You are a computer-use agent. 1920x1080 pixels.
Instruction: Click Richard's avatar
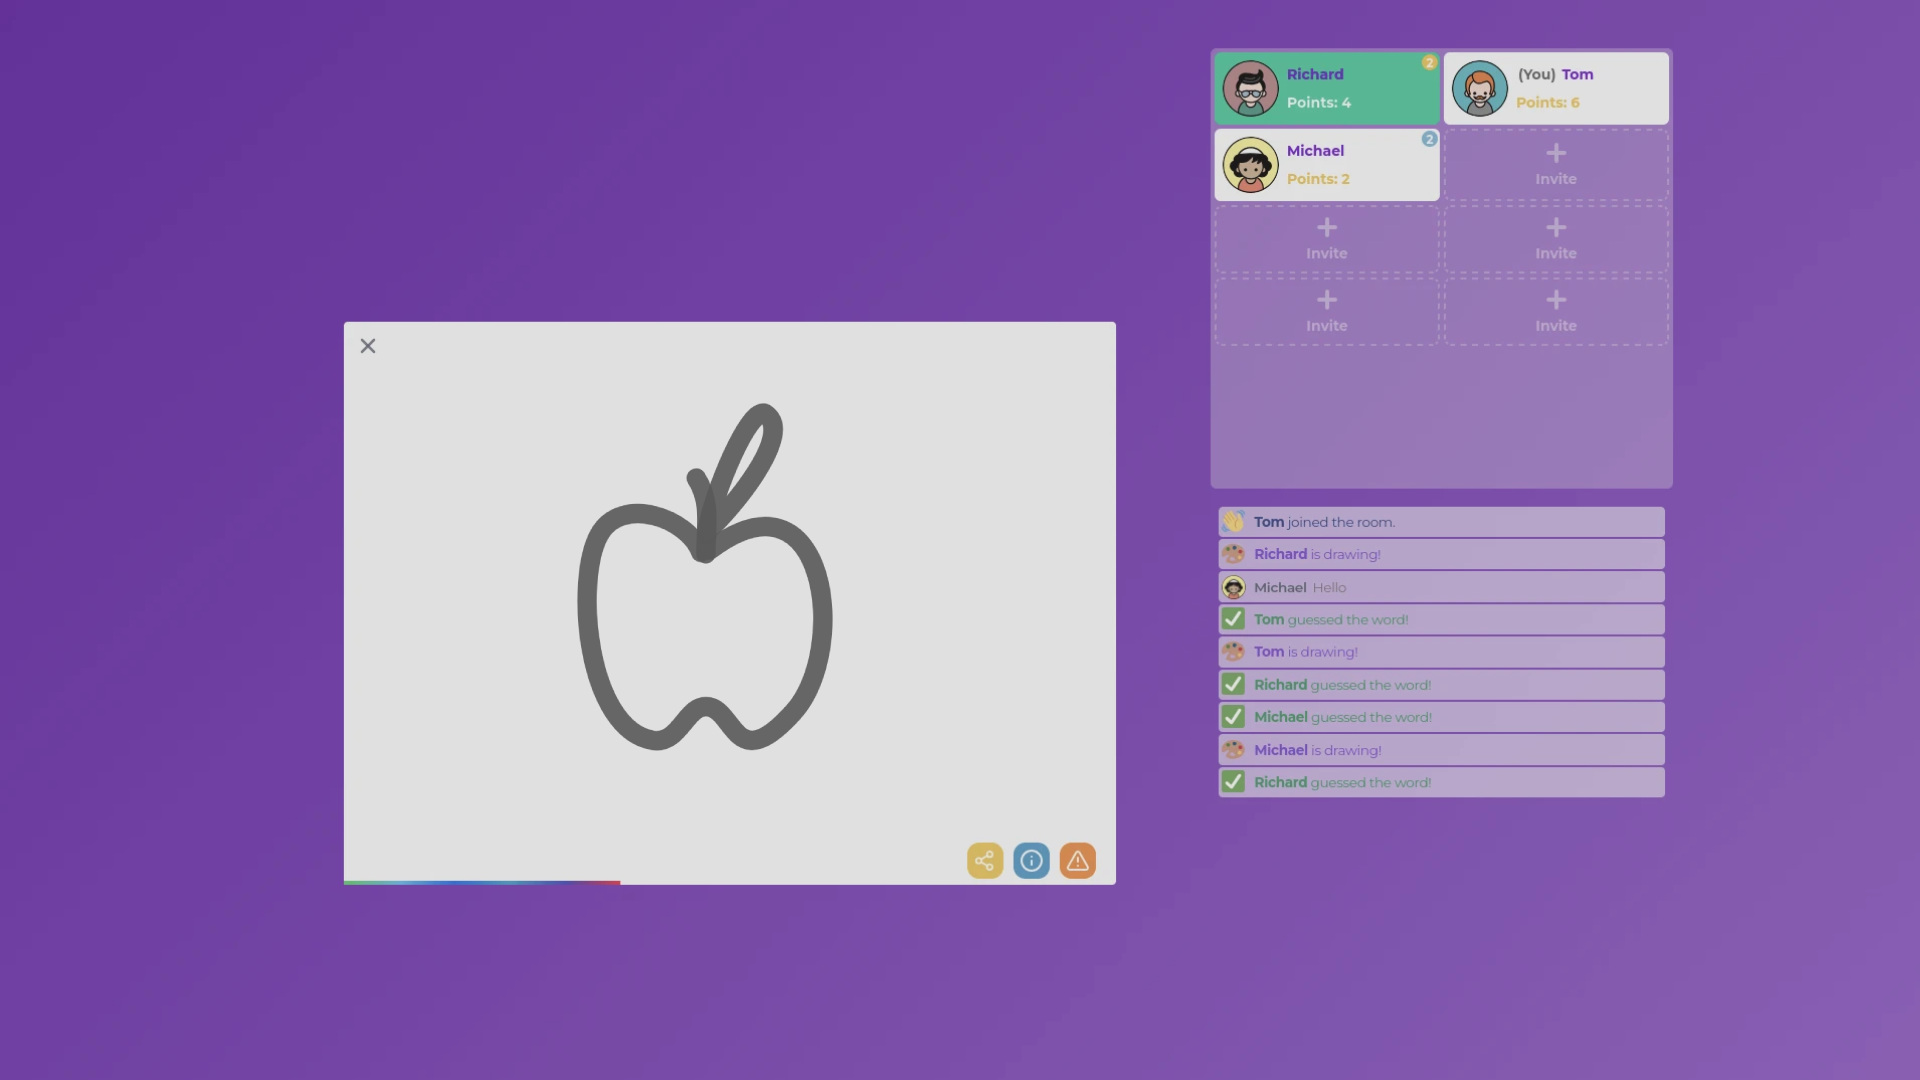1250,88
